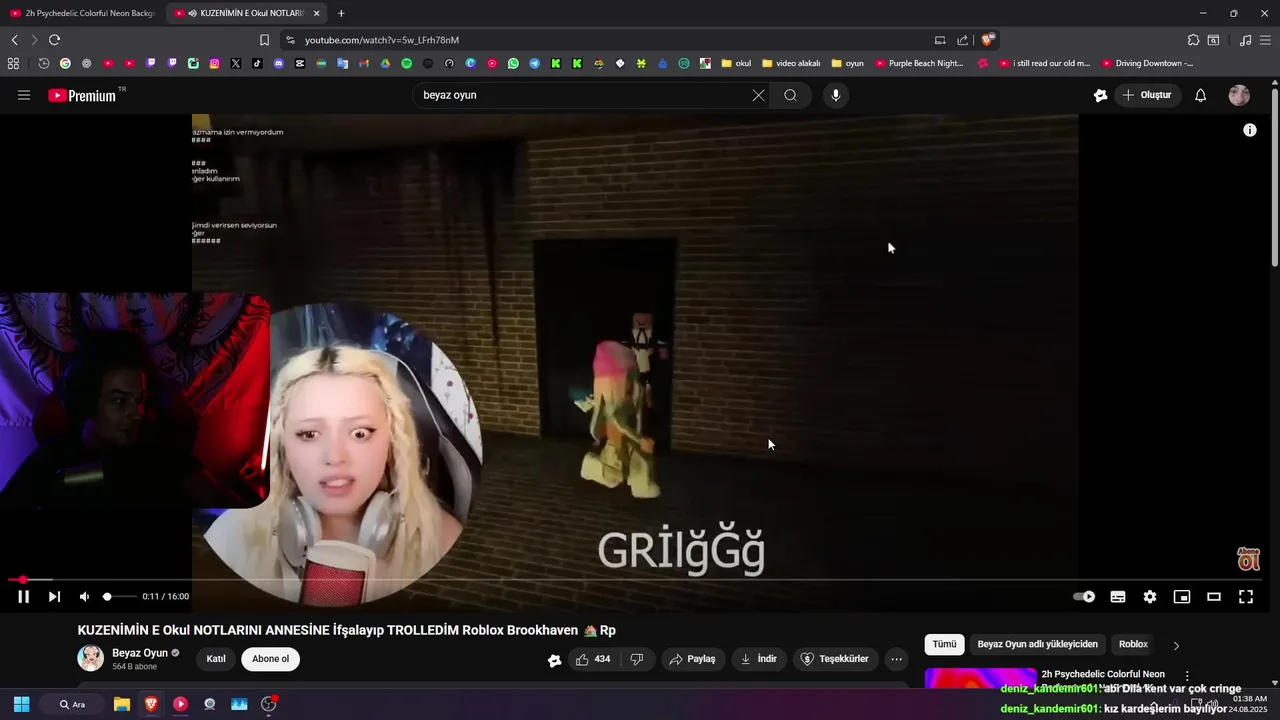Click 'Paylaş' to share the video

692,659
